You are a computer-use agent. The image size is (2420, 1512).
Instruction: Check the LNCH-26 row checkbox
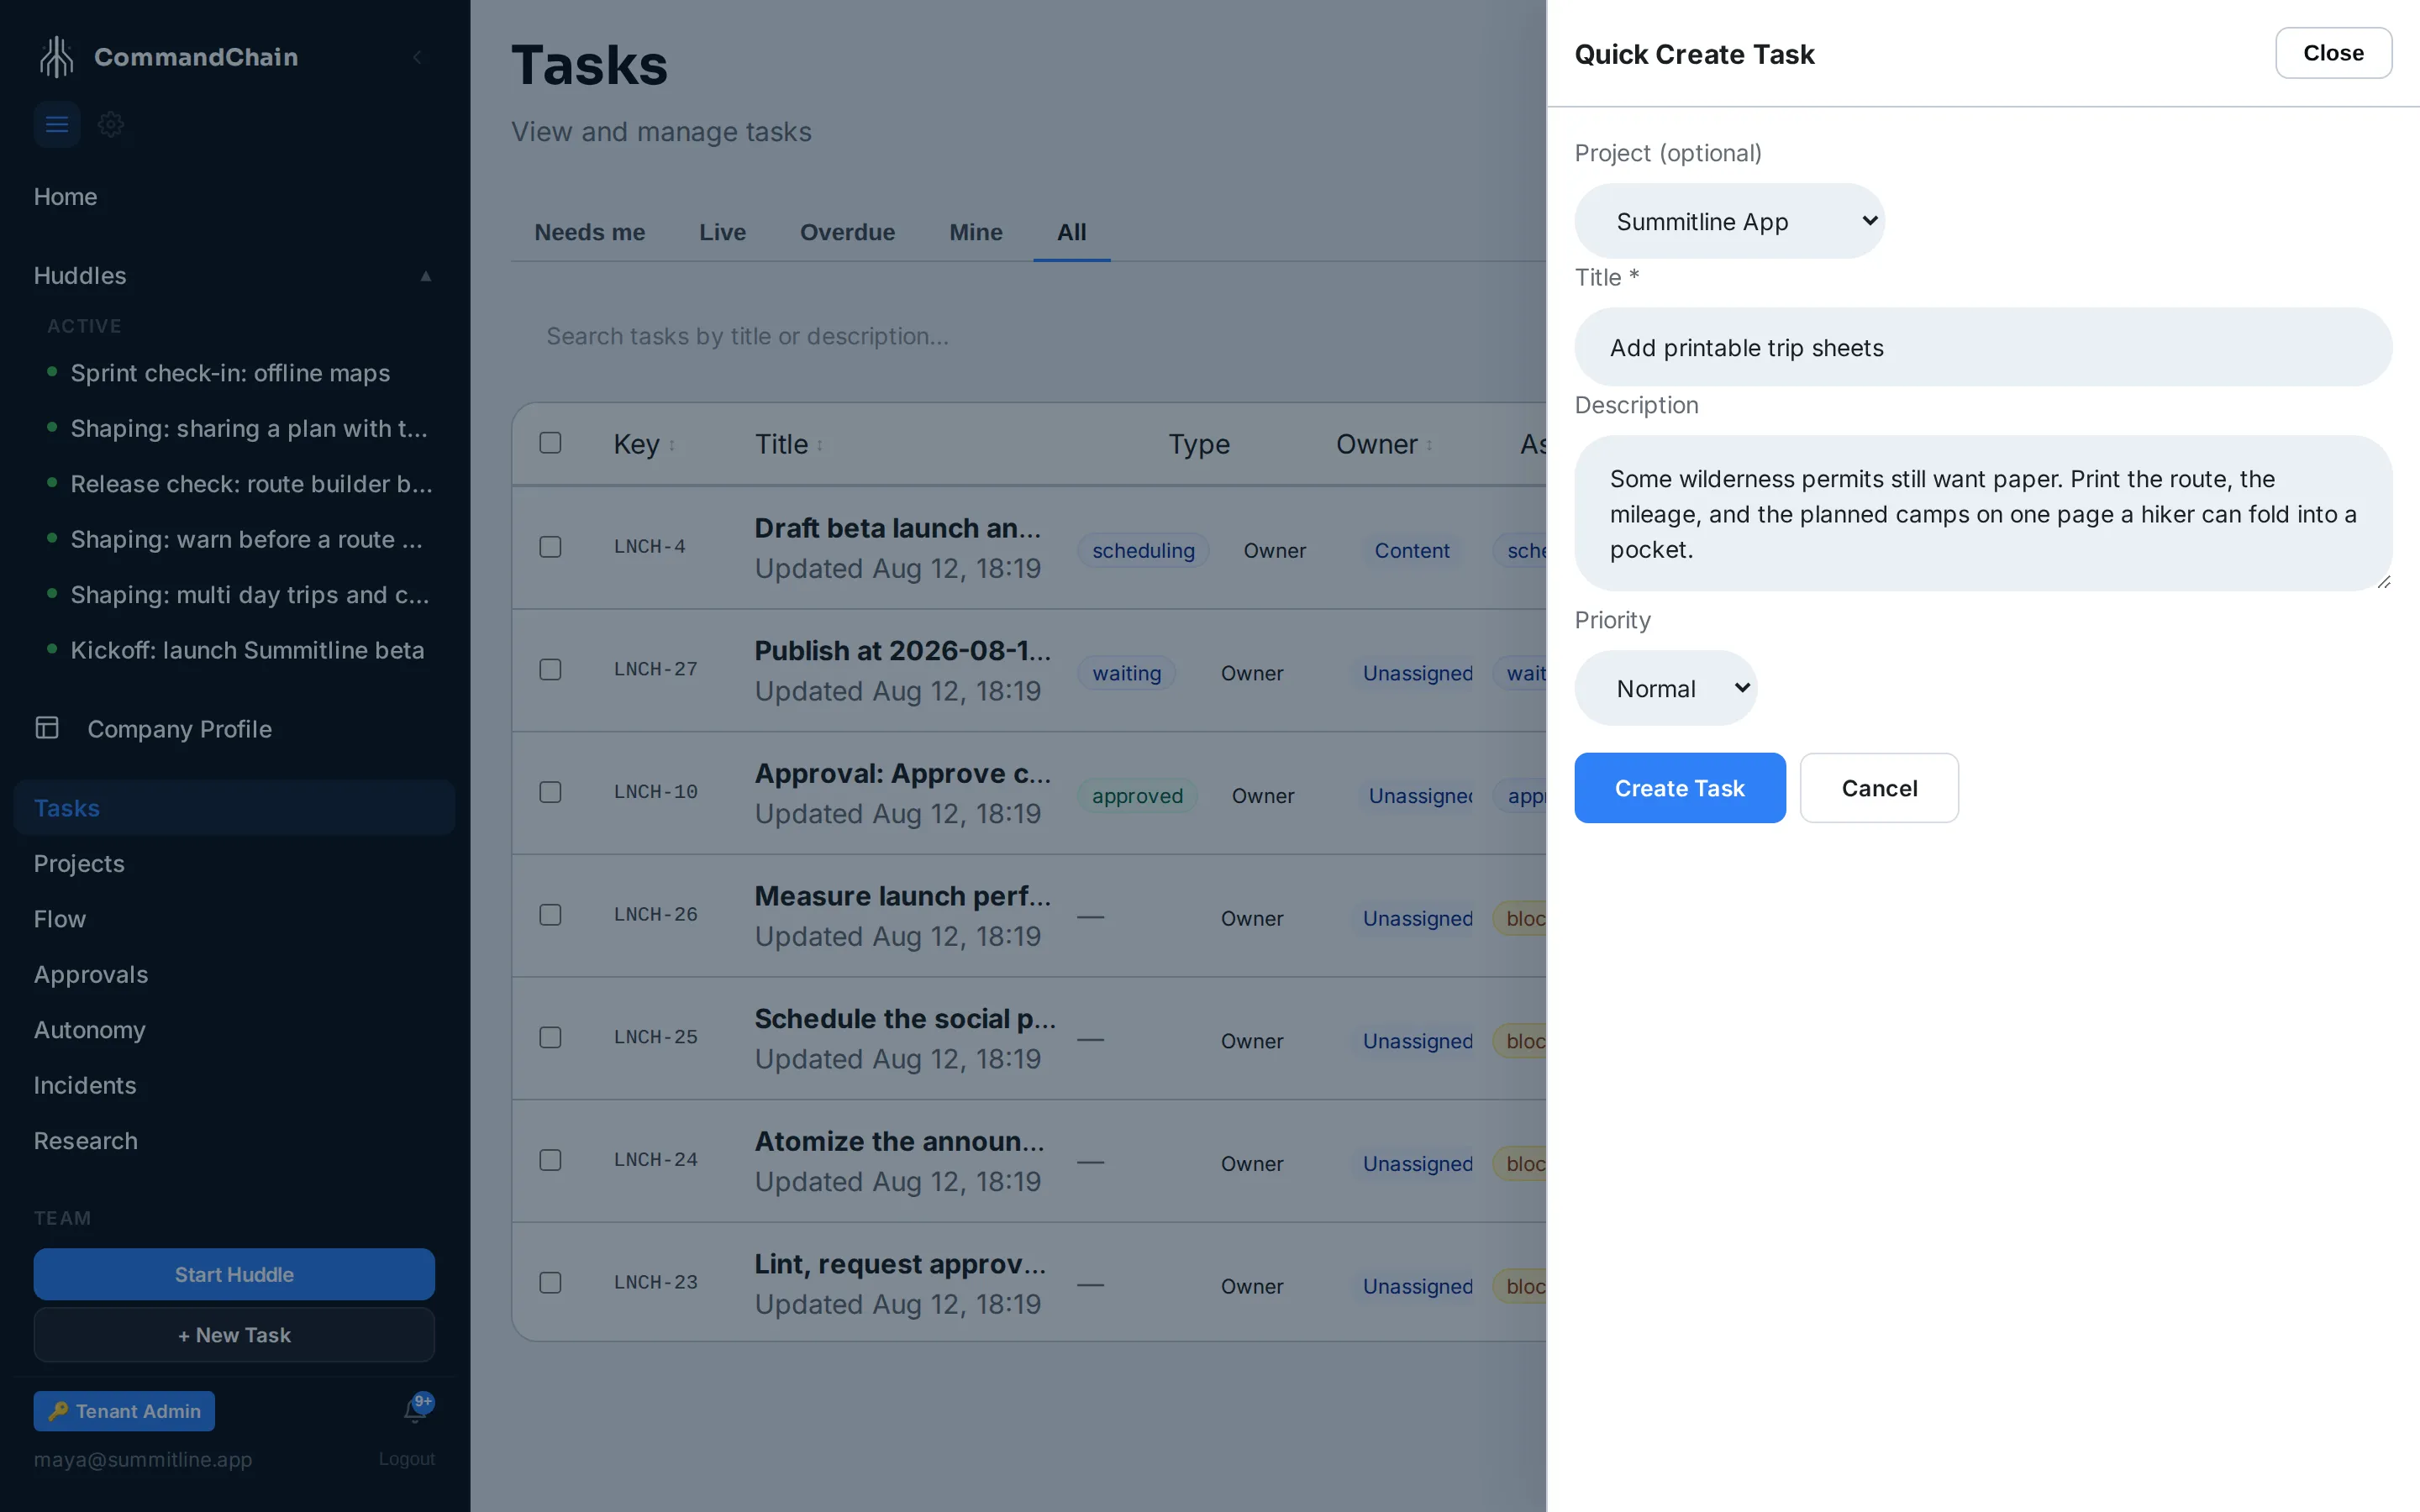point(550,914)
